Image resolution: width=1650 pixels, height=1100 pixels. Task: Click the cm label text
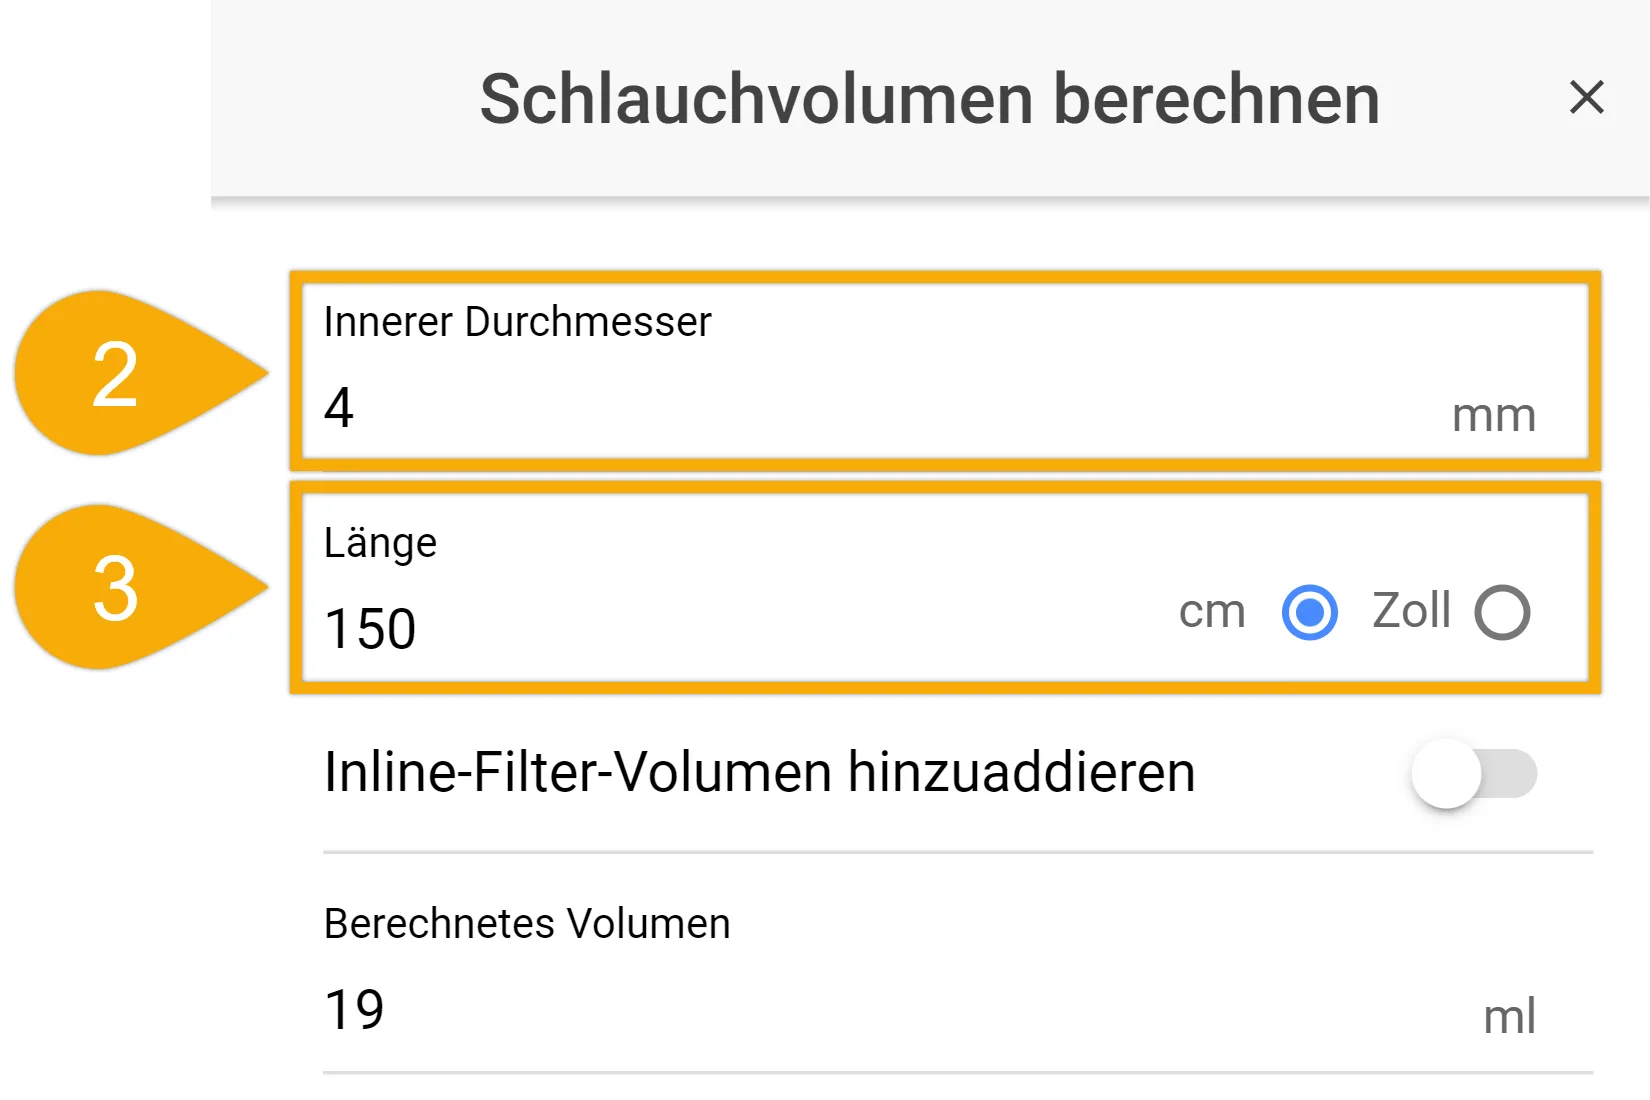tap(1212, 612)
